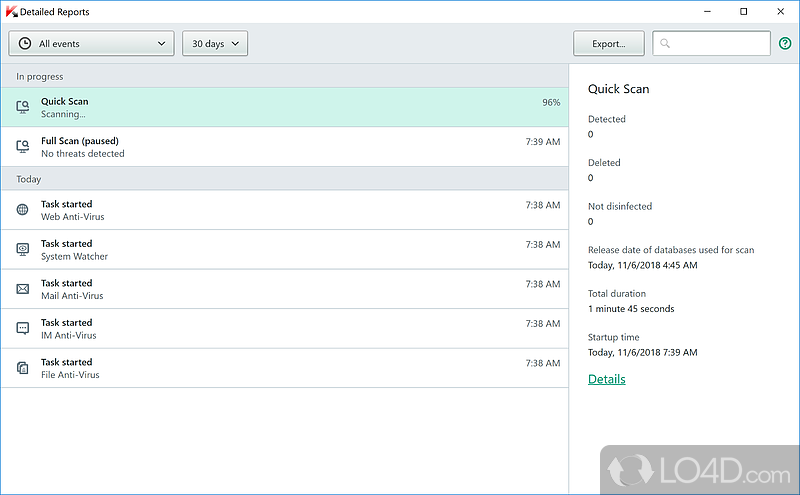Click the Not disinfected label
Viewport: 800px width, 495px height.
(x=620, y=206)
